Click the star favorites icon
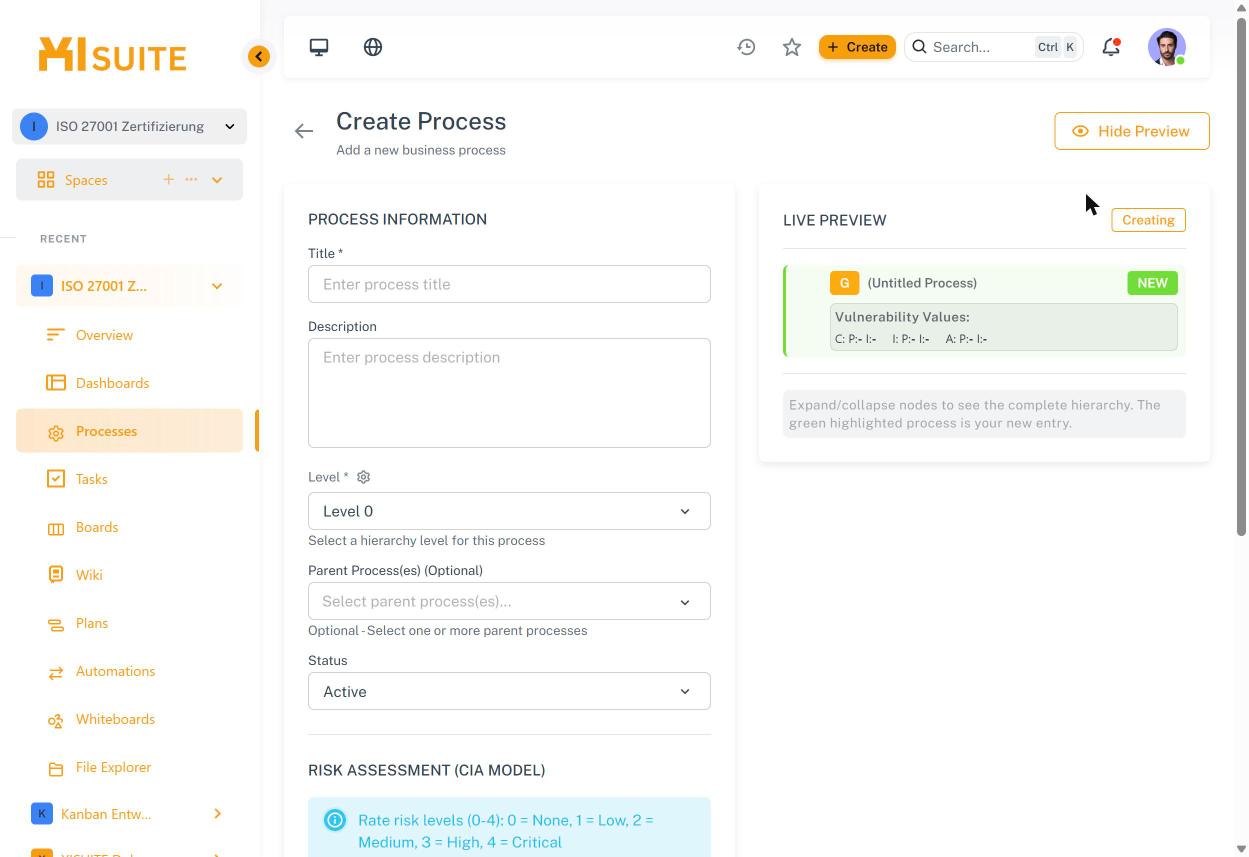Viewport: 1249px width, 857px height. point(792,47)
